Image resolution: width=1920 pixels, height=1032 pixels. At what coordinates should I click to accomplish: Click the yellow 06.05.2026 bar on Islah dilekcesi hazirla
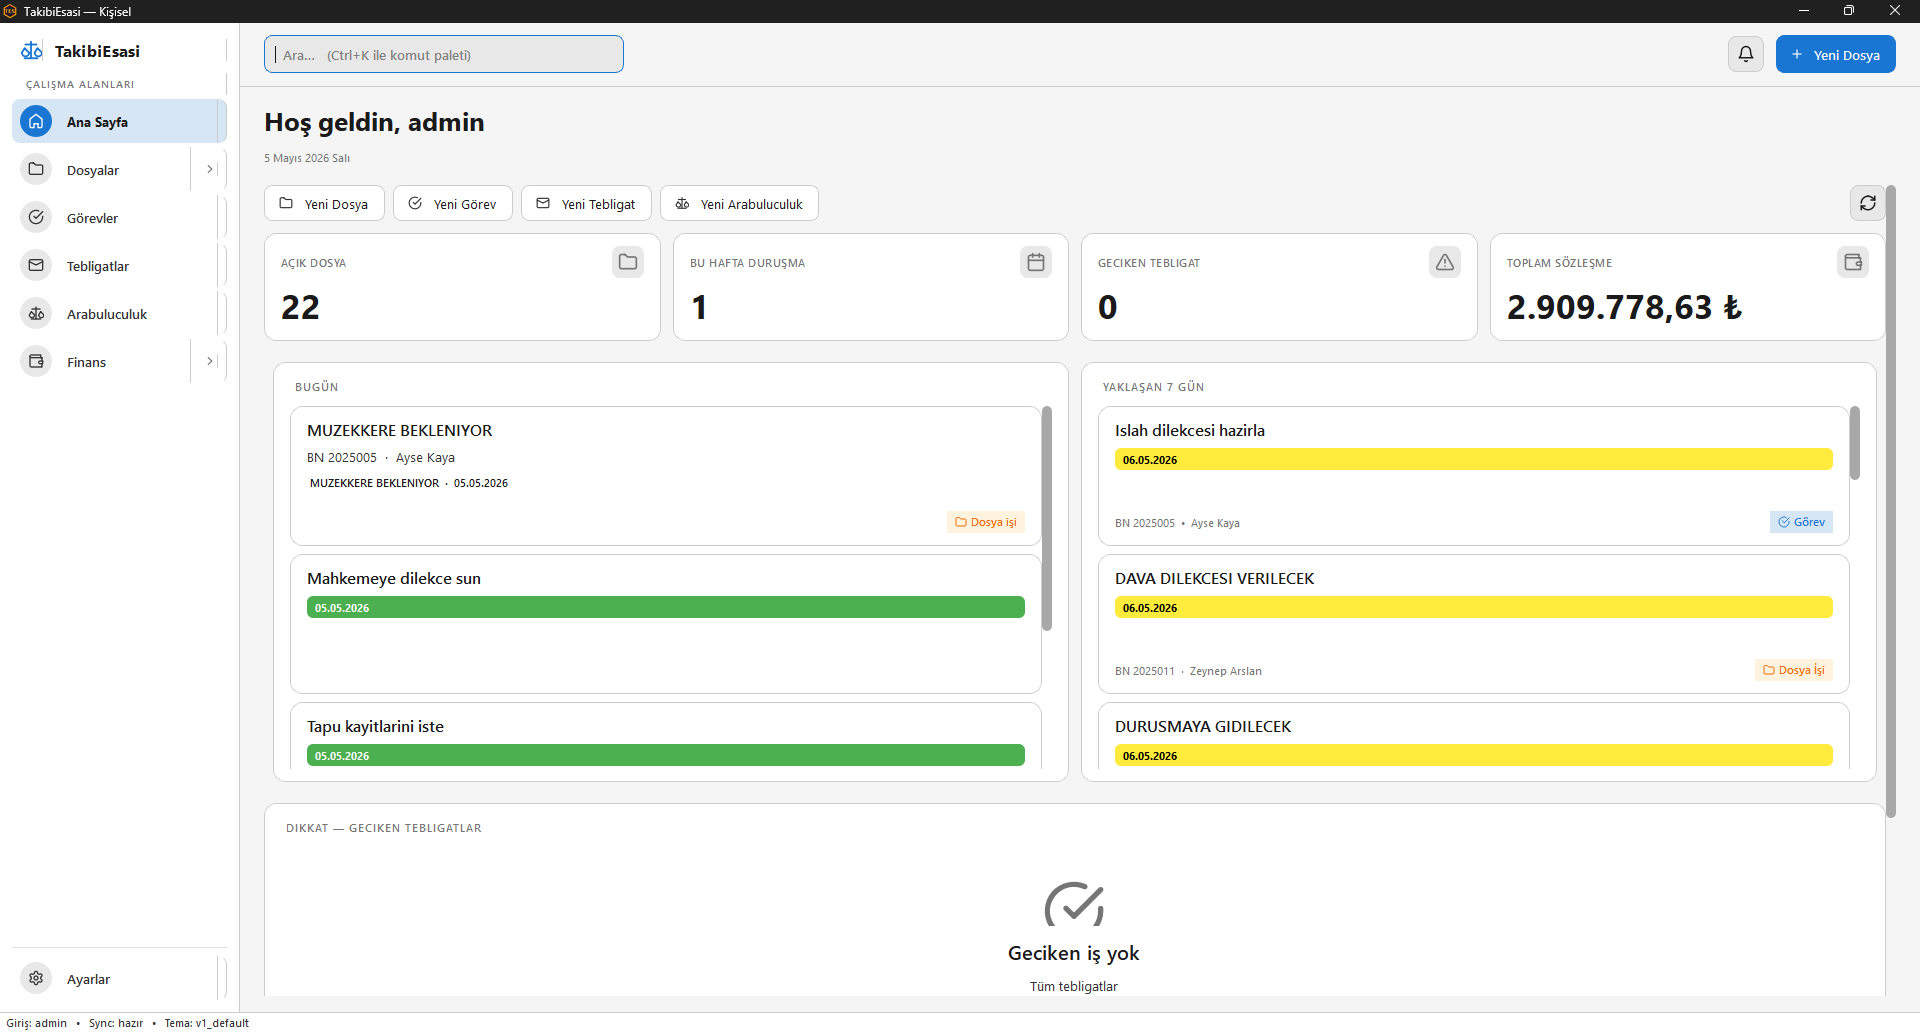1474,459
